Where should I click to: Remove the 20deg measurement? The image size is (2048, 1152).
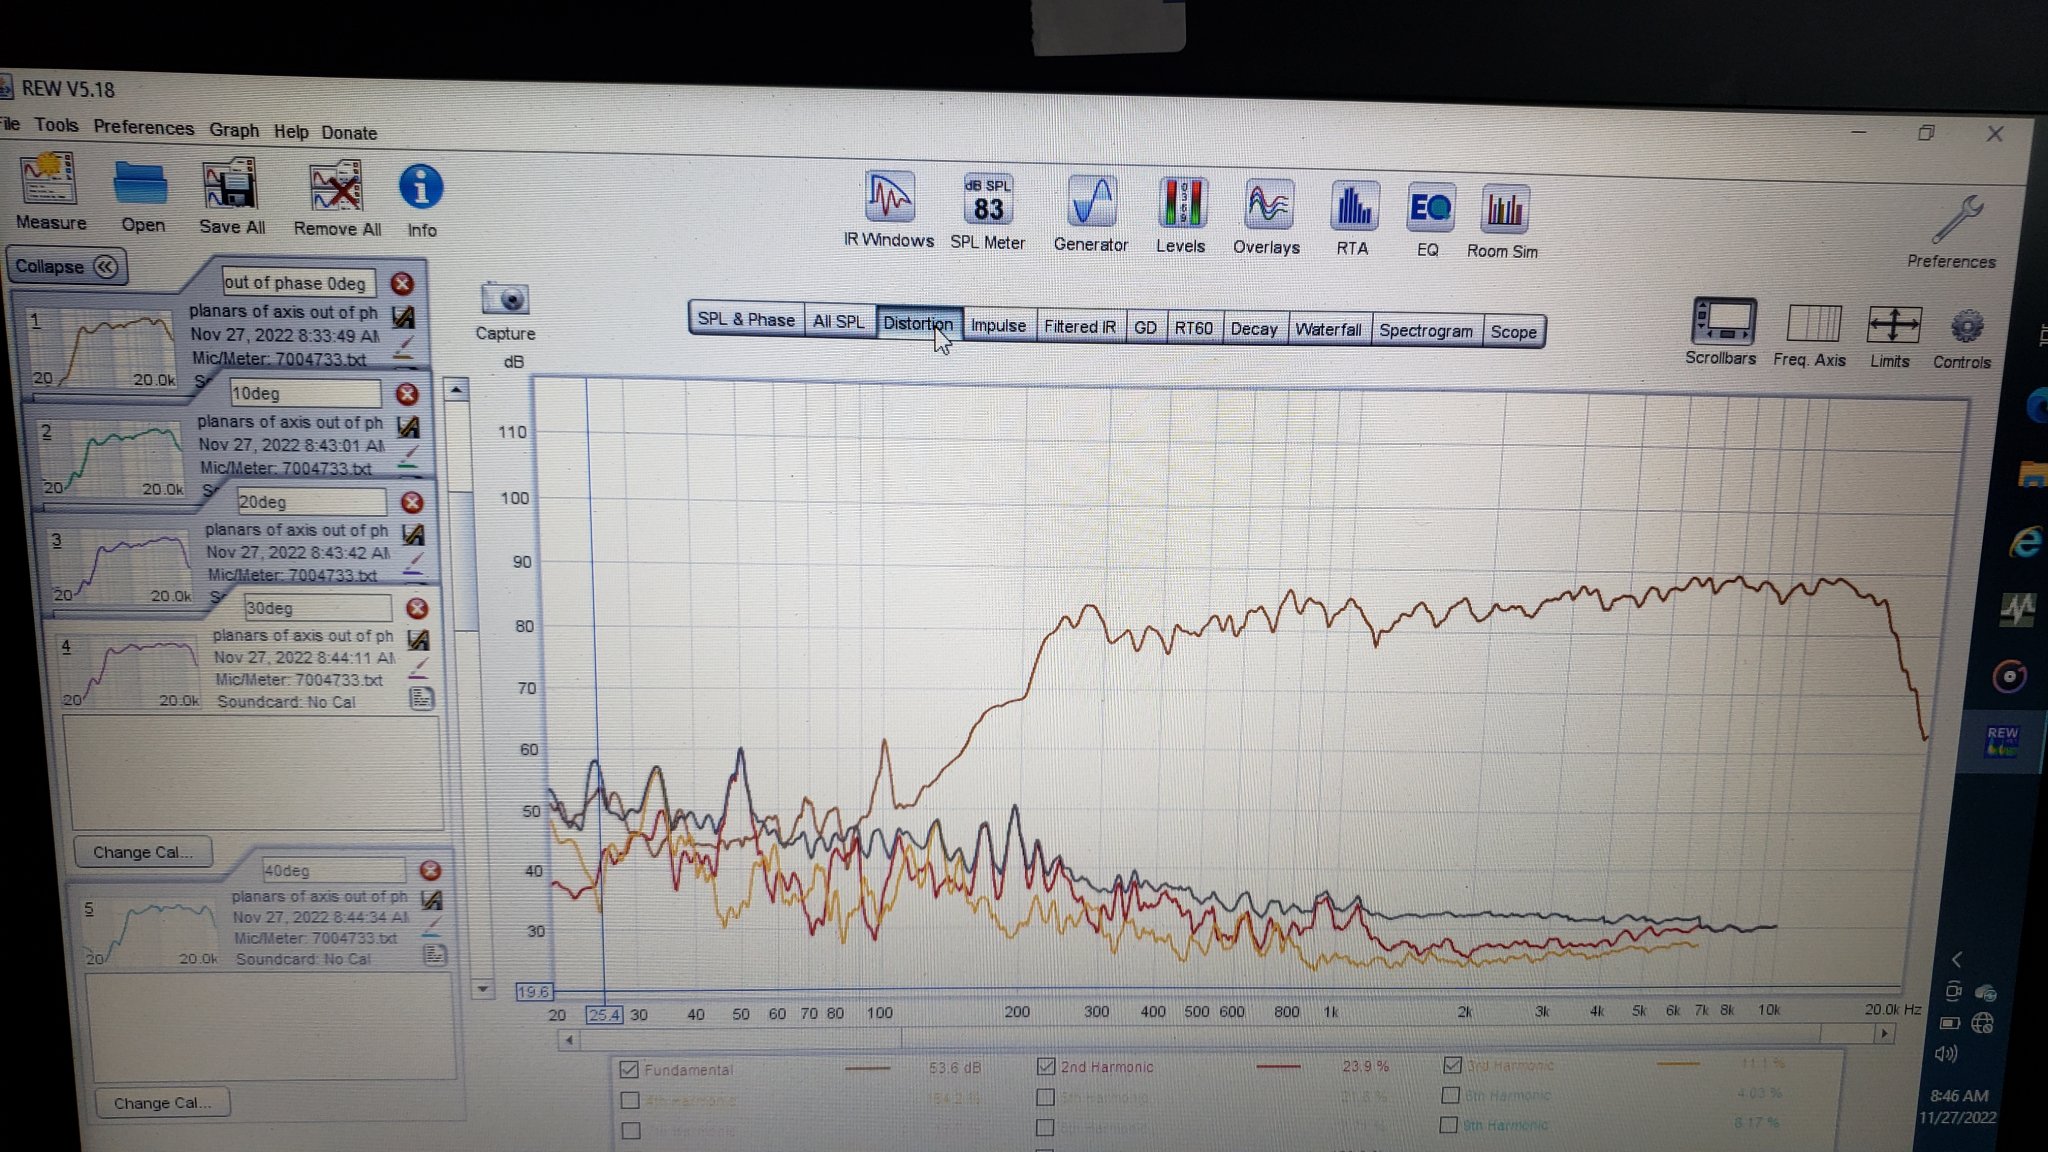click(411, 502)
